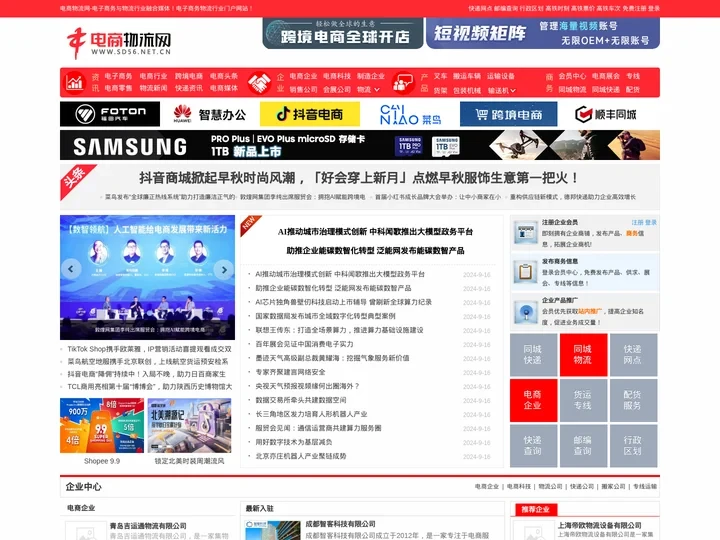Click the red 同城物流 tile

pos(583,355)
